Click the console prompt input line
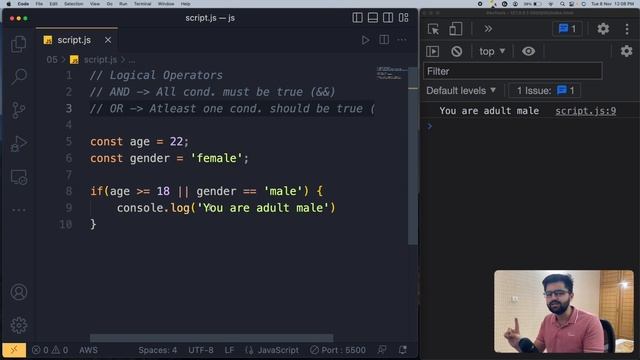The width and height of the screenshot is (640, 360). click(530, 126)
